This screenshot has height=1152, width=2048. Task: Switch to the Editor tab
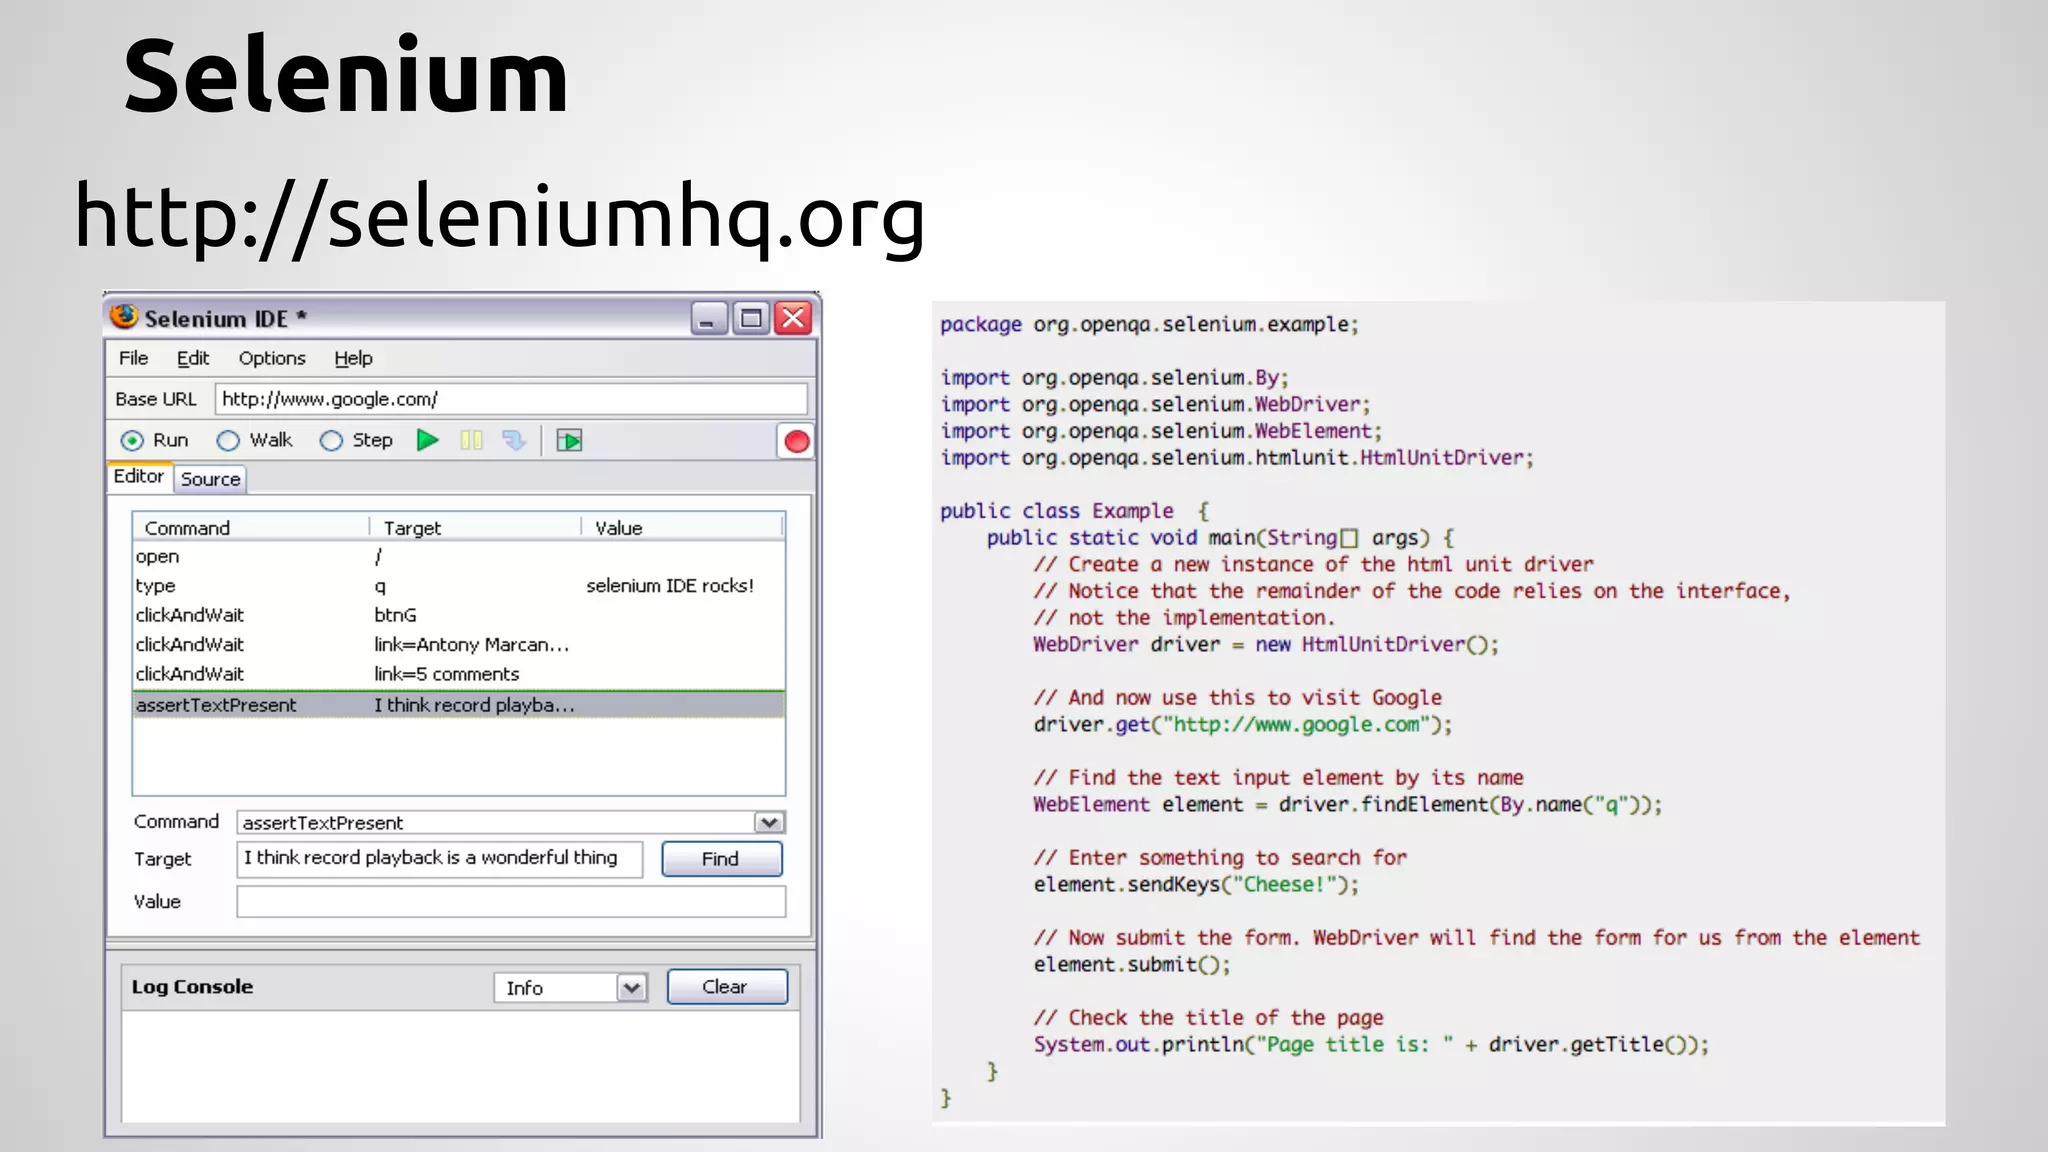139,477
